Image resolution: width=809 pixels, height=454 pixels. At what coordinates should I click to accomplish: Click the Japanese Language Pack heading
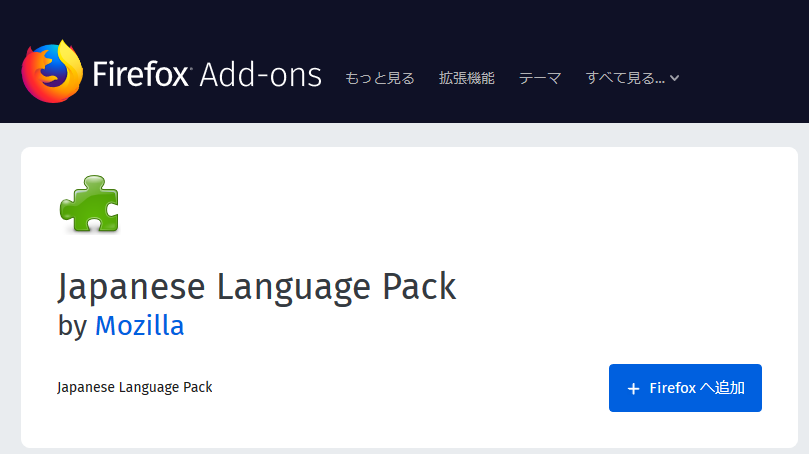[x=257, y=287]
